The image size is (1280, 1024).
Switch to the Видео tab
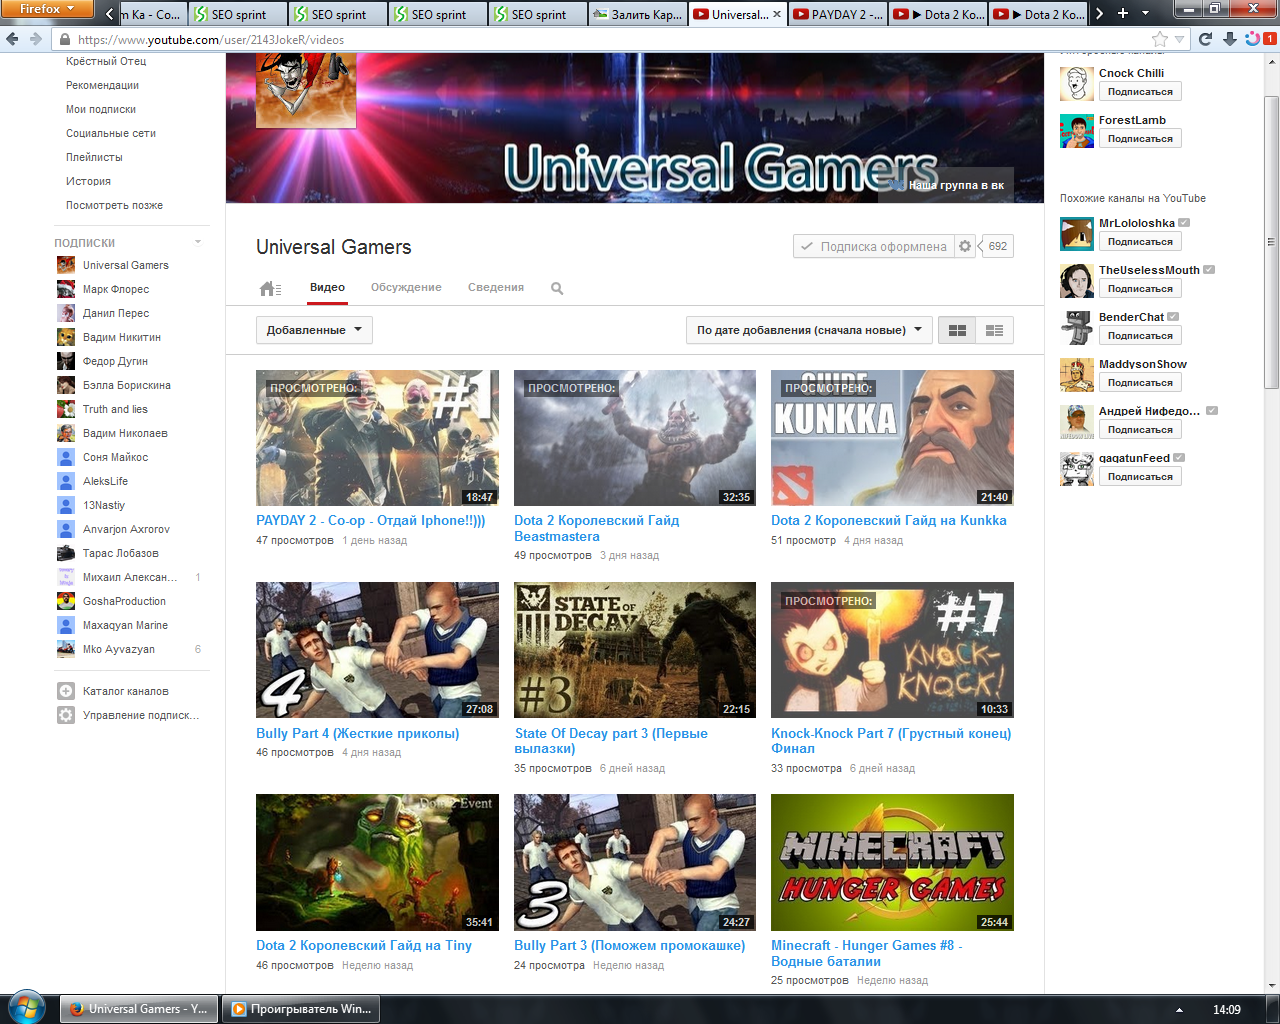click(x=327, y=287)
